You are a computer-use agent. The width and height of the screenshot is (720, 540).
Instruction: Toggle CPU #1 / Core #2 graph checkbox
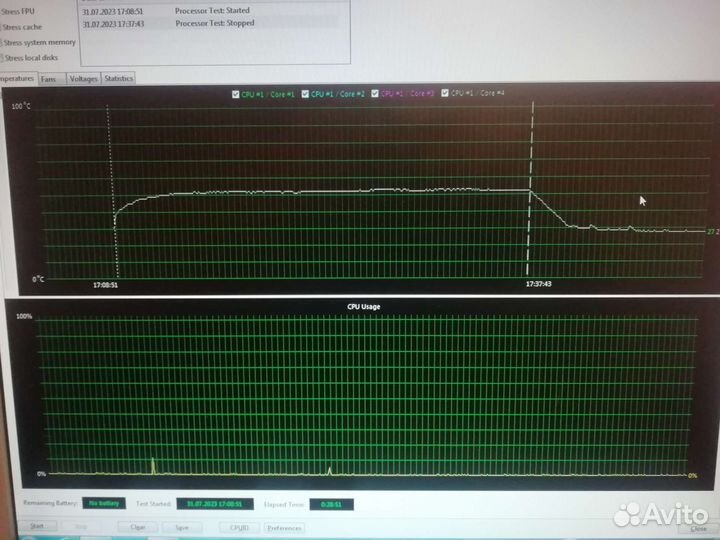pyautogui.click(x=305, y=94)
